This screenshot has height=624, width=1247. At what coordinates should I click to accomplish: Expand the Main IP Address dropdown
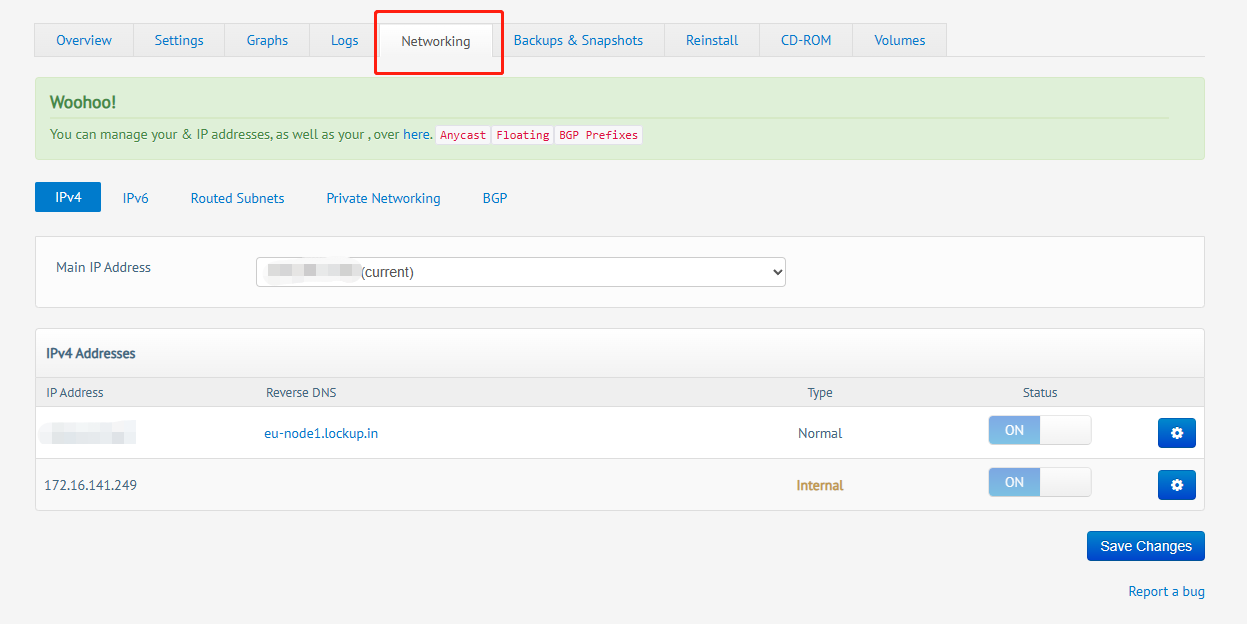pos(520,272)
